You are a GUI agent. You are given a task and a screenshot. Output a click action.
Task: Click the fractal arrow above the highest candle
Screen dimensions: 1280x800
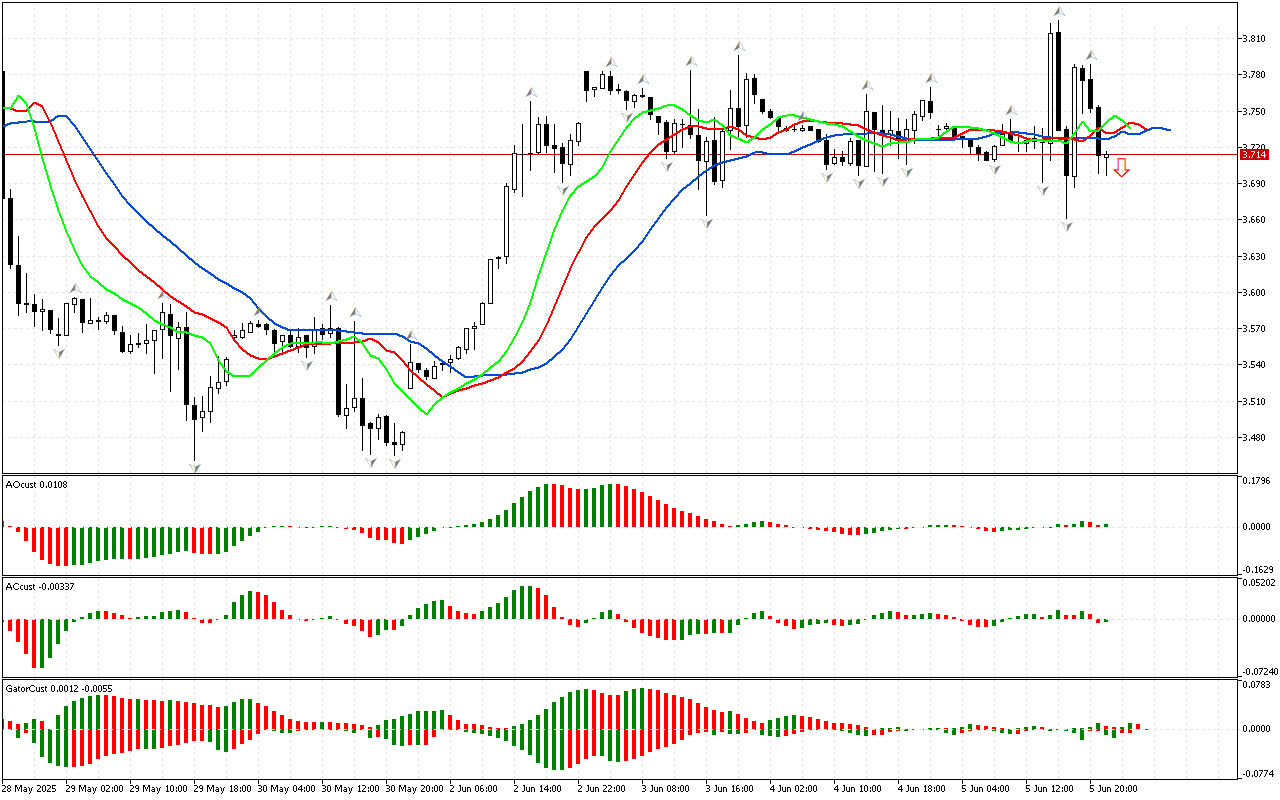tap(1058, 13)
